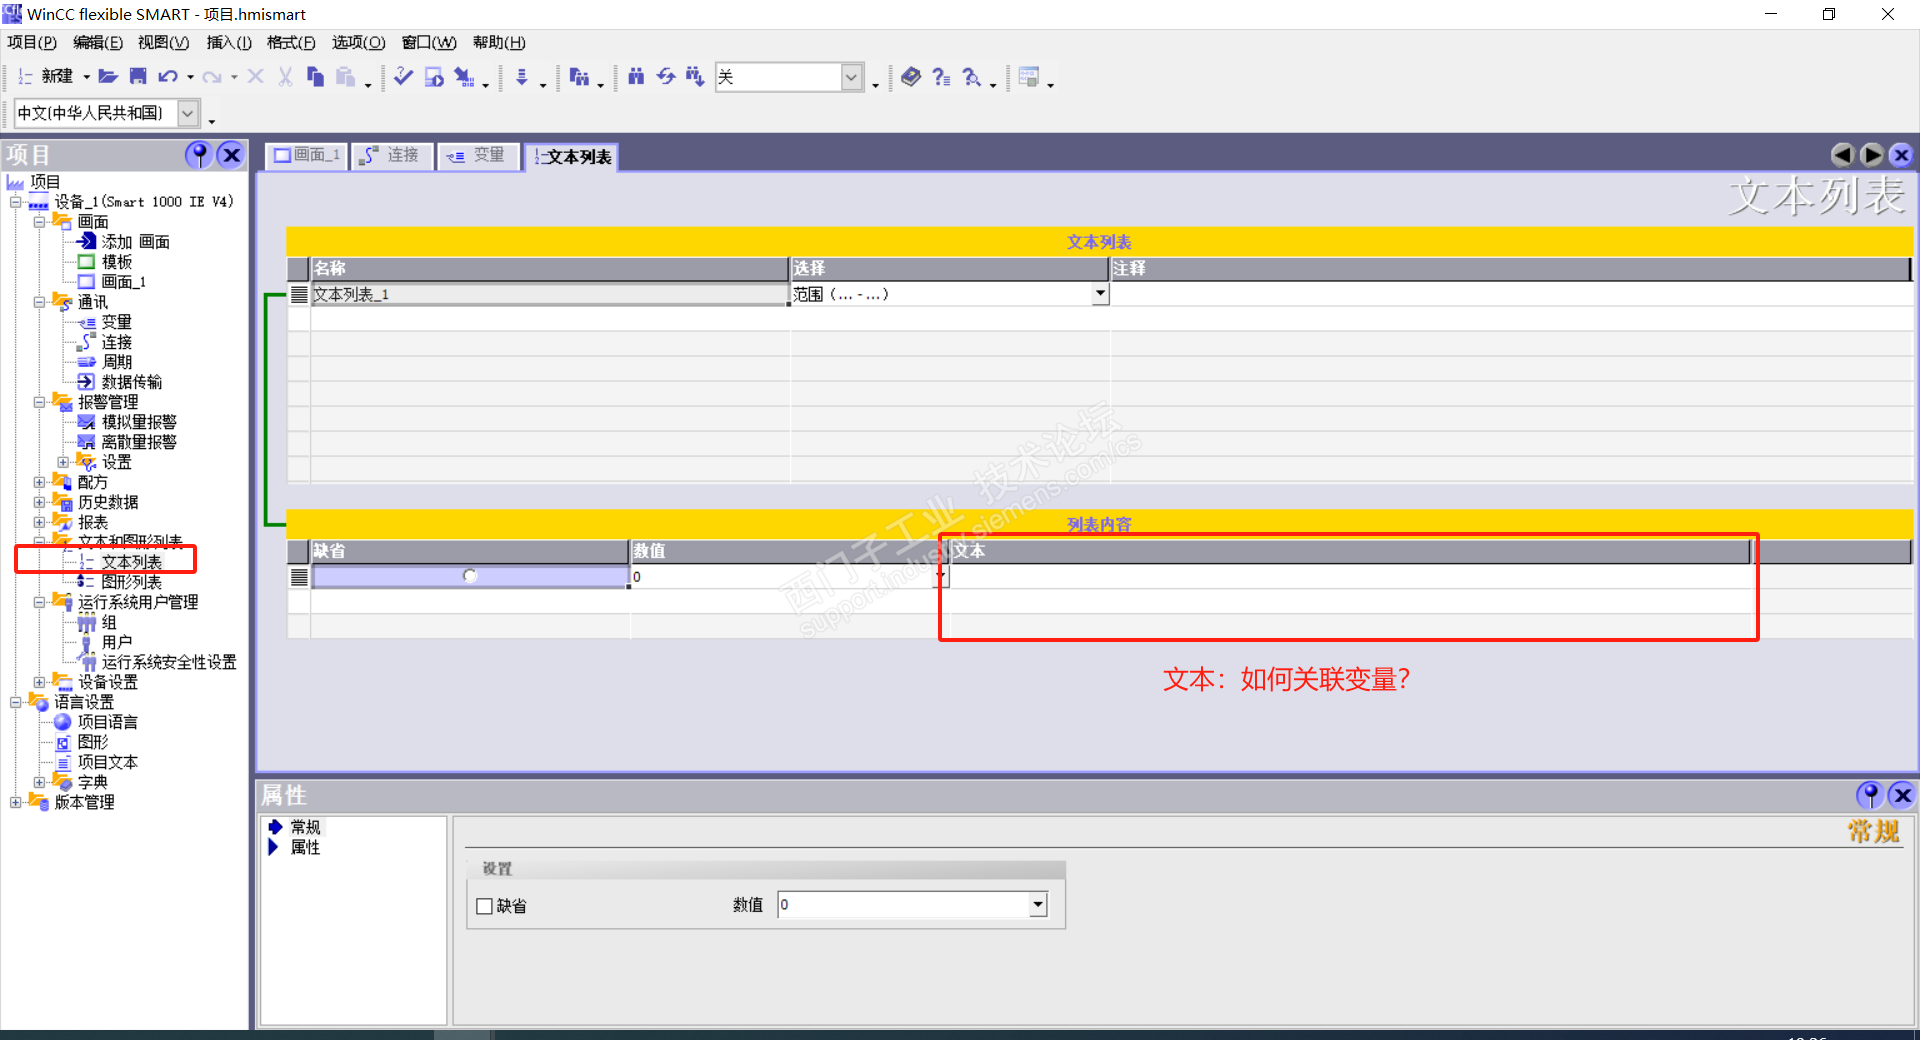1920x1040 pixels.
Task: Save the project with the floppy icon
Action: point(138,77)
